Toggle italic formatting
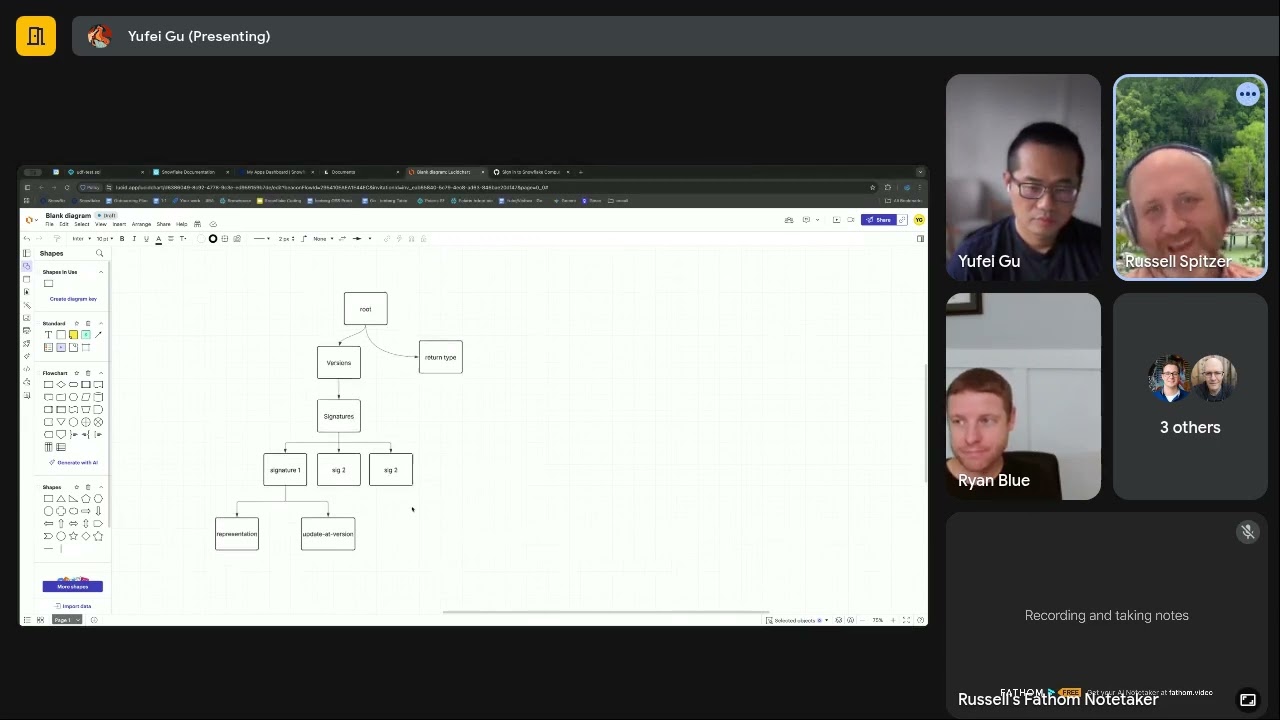This screenshot has width=1280, height=720. [134, 239]
